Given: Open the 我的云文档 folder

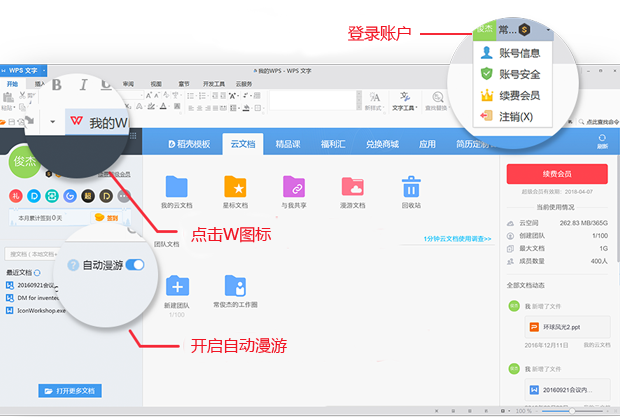Looking at the screenshot, I should coord(177,187).
